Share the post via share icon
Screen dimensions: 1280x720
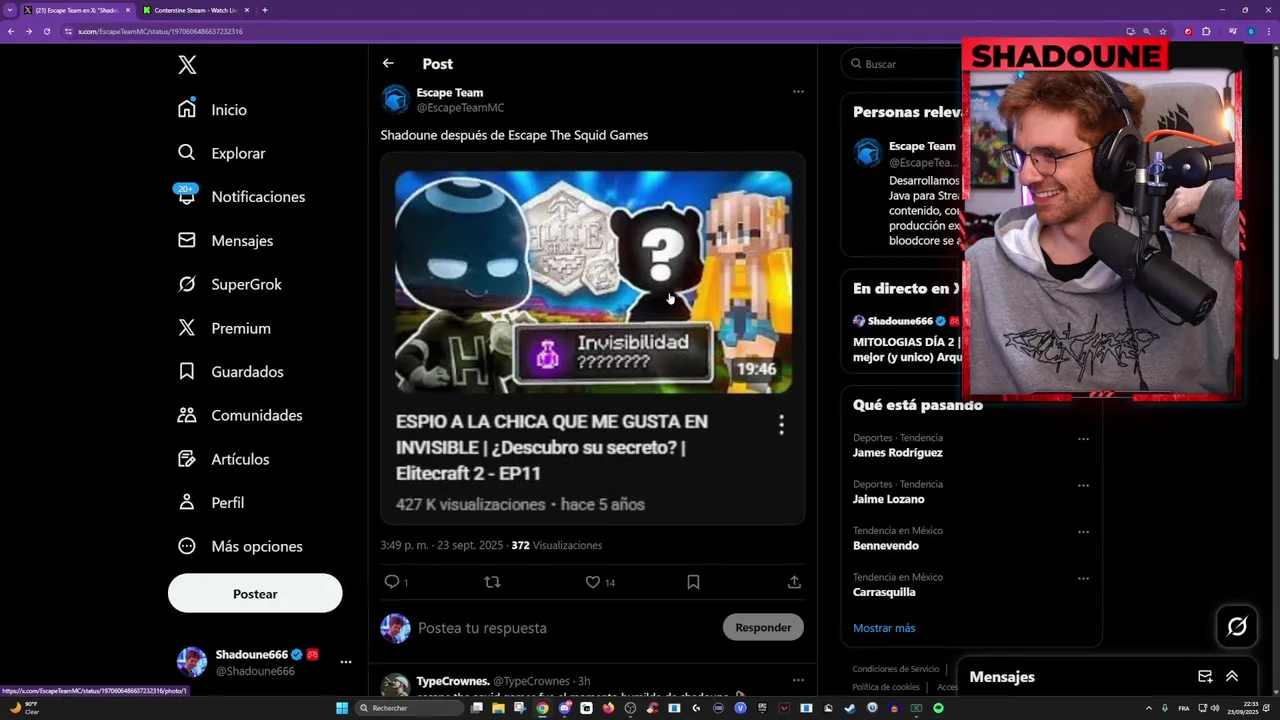(x=794, y=582)
